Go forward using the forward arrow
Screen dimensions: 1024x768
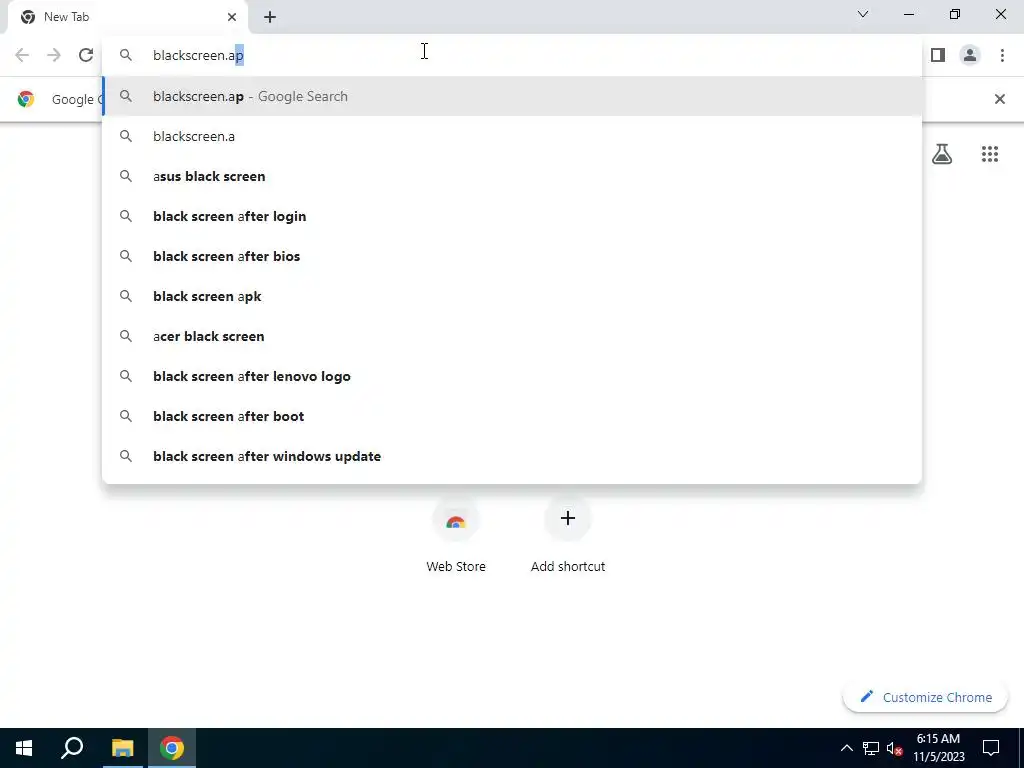pos(54,55)
